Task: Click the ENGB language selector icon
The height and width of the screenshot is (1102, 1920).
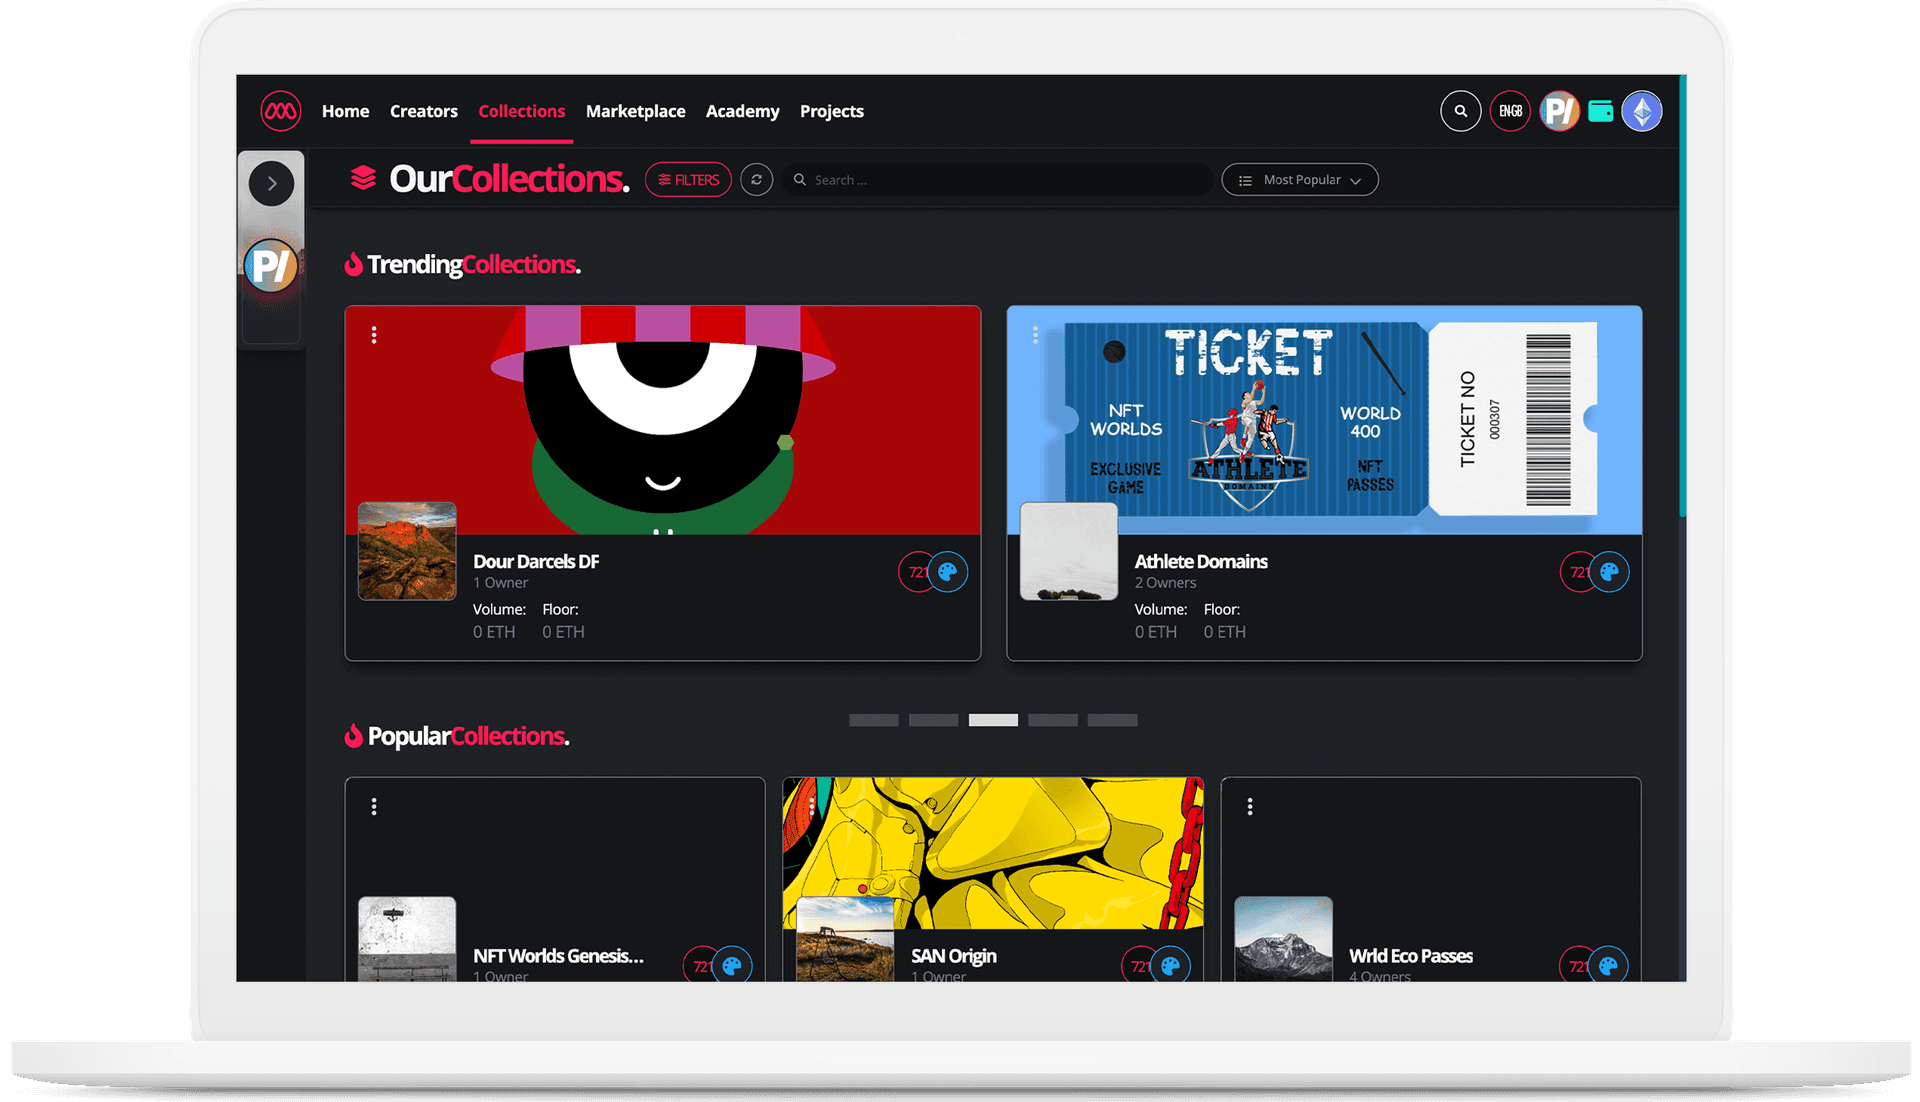Action: pyautogui.click(x=1510, y=111)
